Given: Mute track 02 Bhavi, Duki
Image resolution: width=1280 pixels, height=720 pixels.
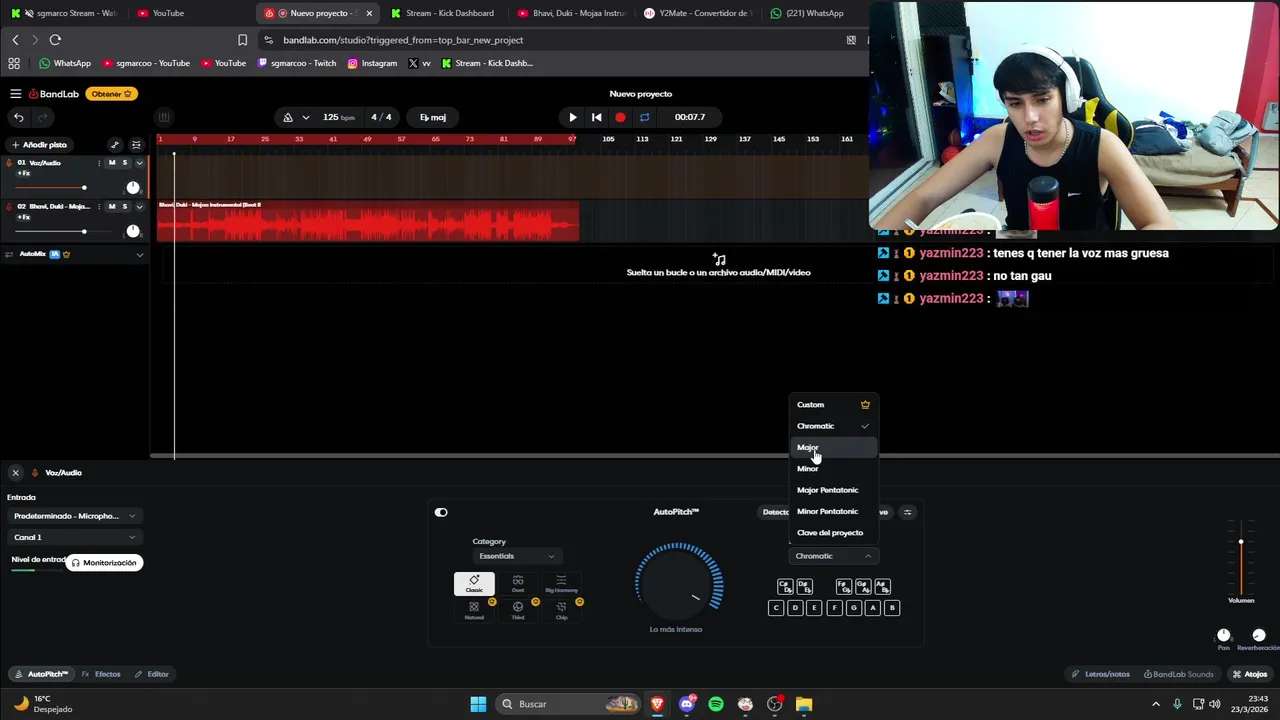Looking at the screenshot, I should pos(111,206).
